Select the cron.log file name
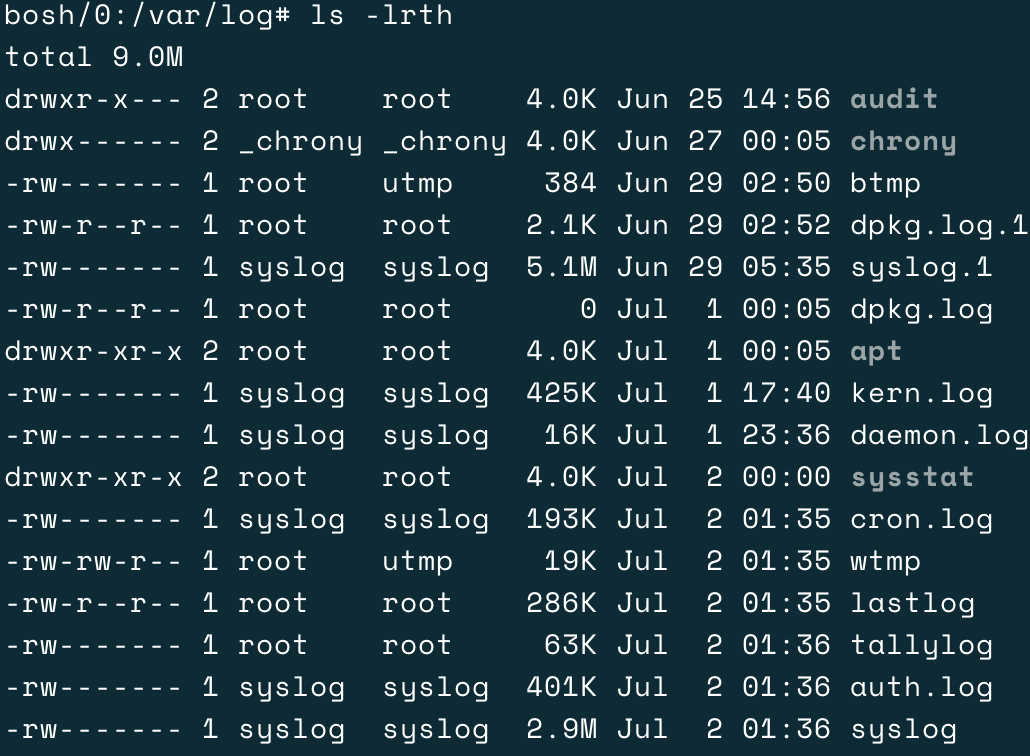The width and height of the screenshot is (1030, 756). (921, 519)
